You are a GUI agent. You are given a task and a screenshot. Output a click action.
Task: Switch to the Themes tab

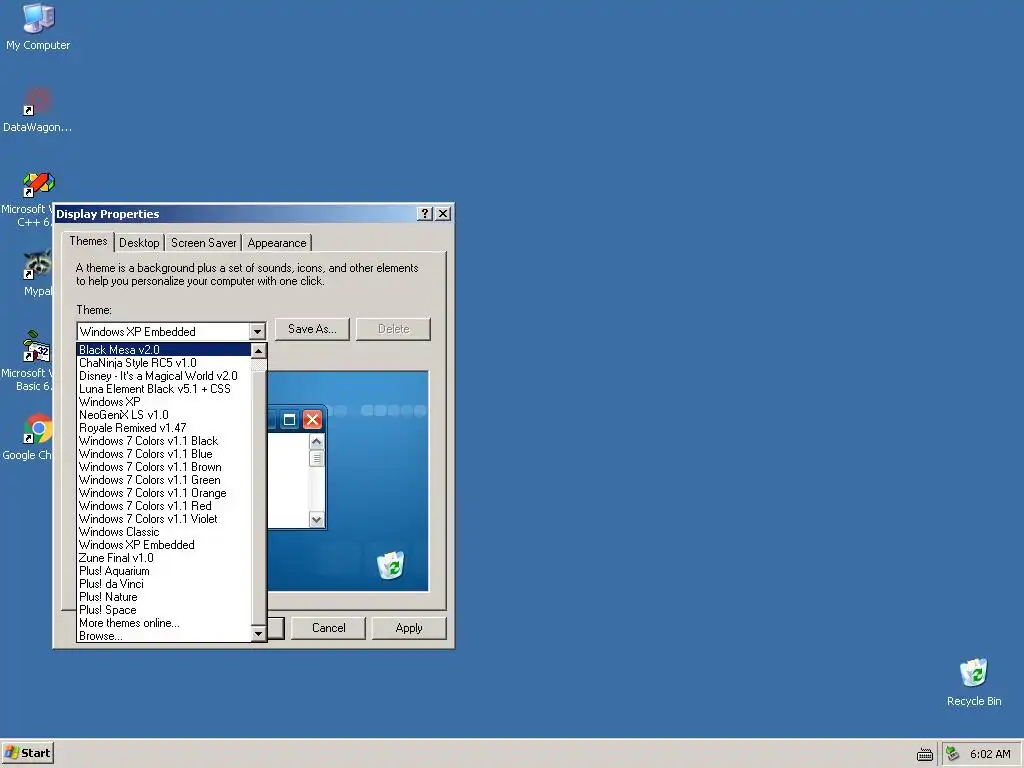pos(88,241)
